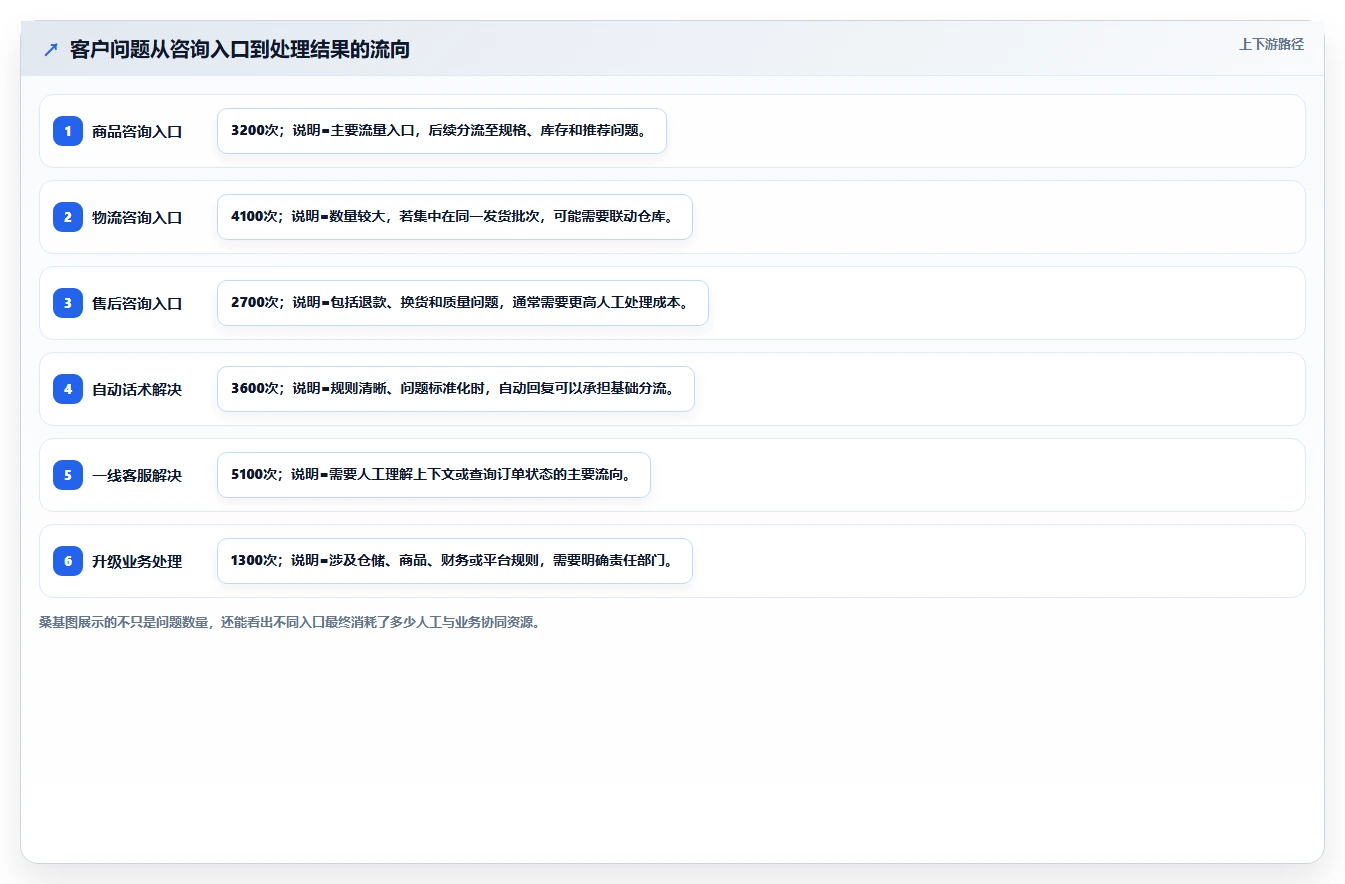Click the title 客户问题从咨询入口到处理结果的流向
The width and height of the screenshot is (1345, 884).
pos(240,49)
